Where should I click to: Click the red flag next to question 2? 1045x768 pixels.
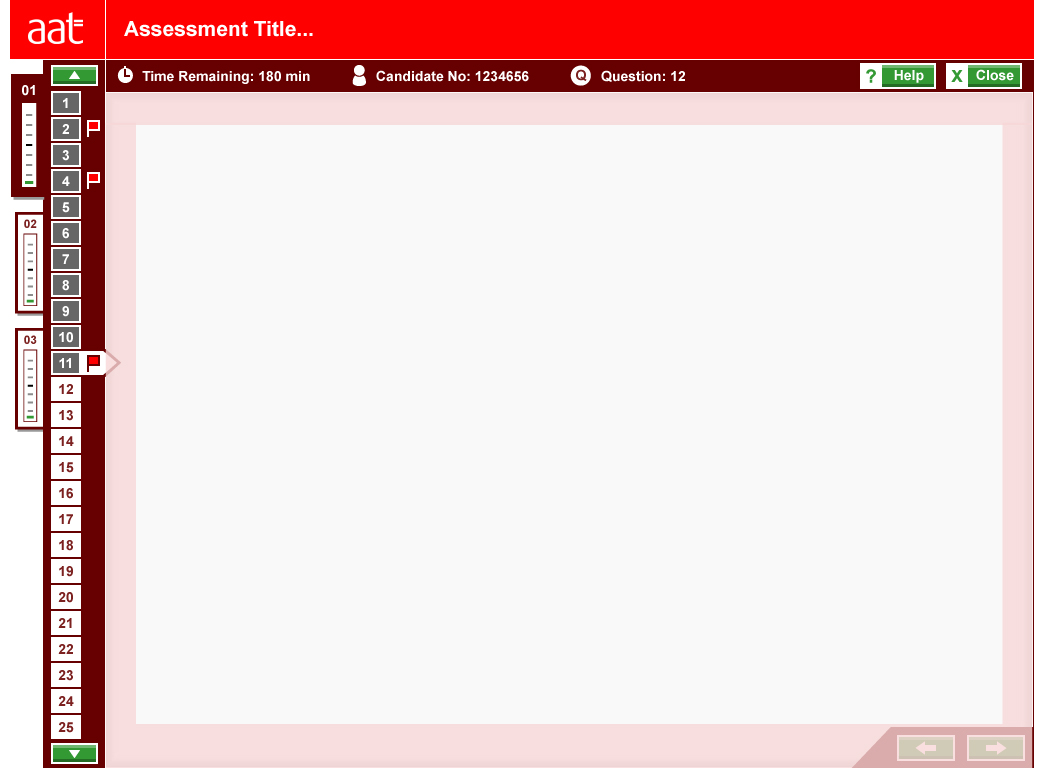[x=93, y=128]
